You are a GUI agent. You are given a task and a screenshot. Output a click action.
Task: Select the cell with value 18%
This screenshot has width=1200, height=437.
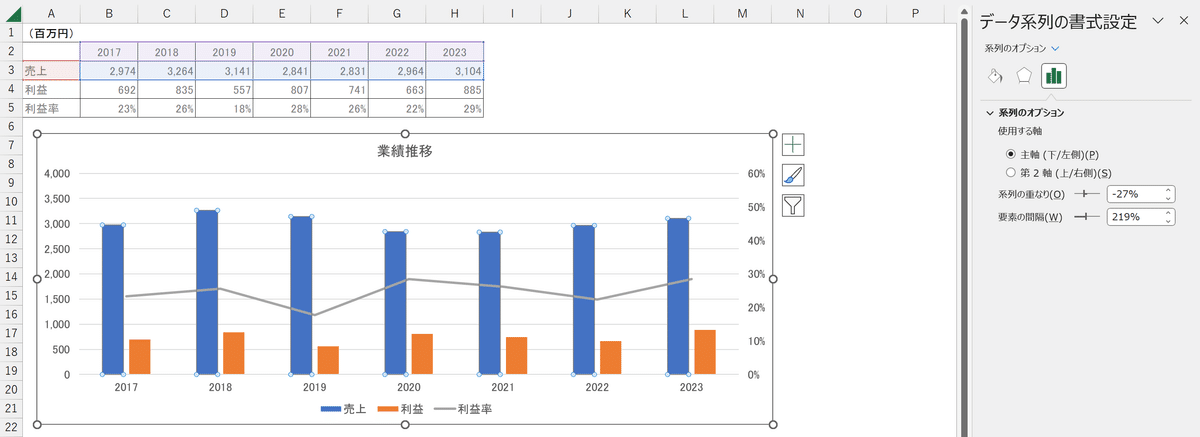click(224, 108)
